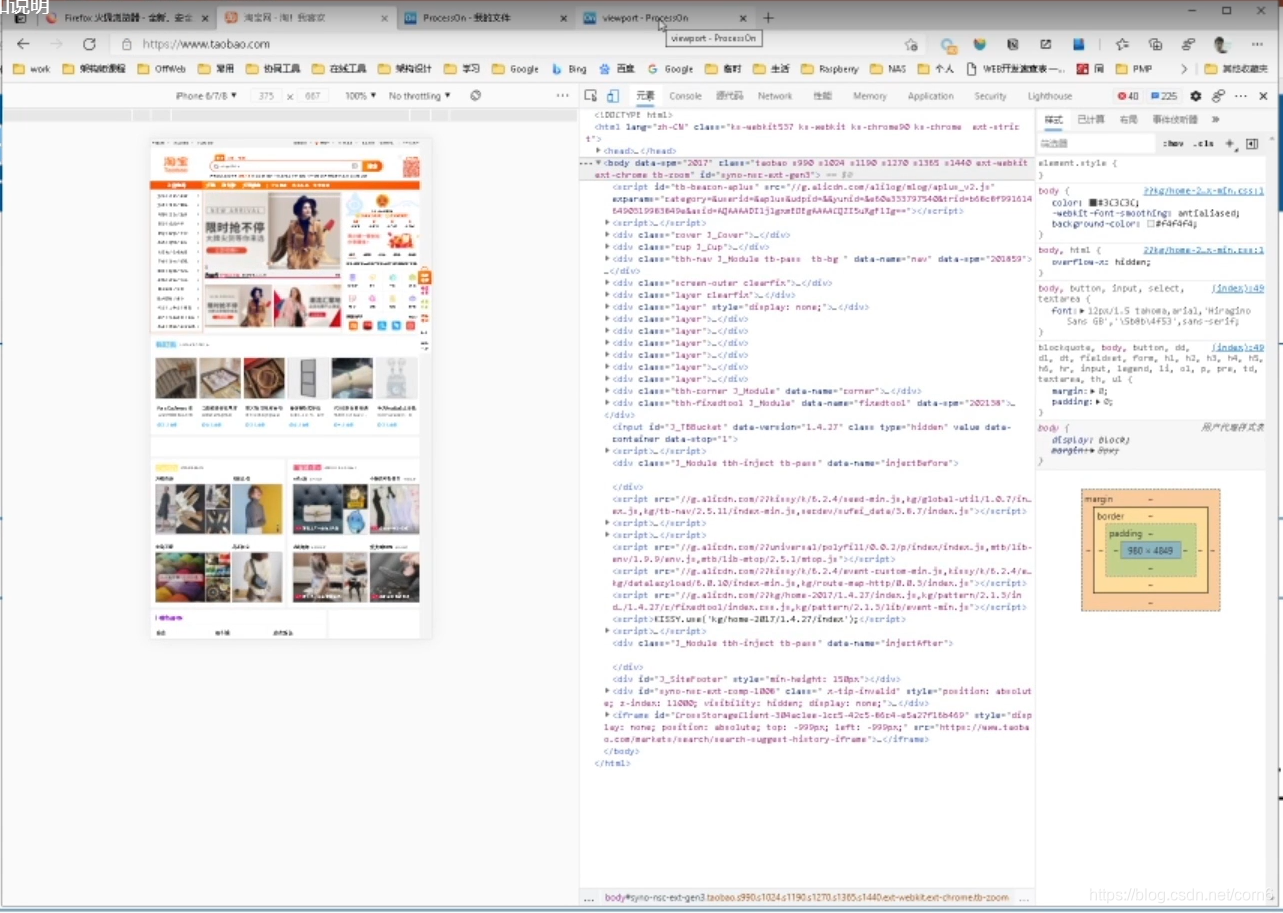Toggle the computed styles sidebar pane
The height and width of the screenshot is (913, 1283).
click(x=1251, y=144)
